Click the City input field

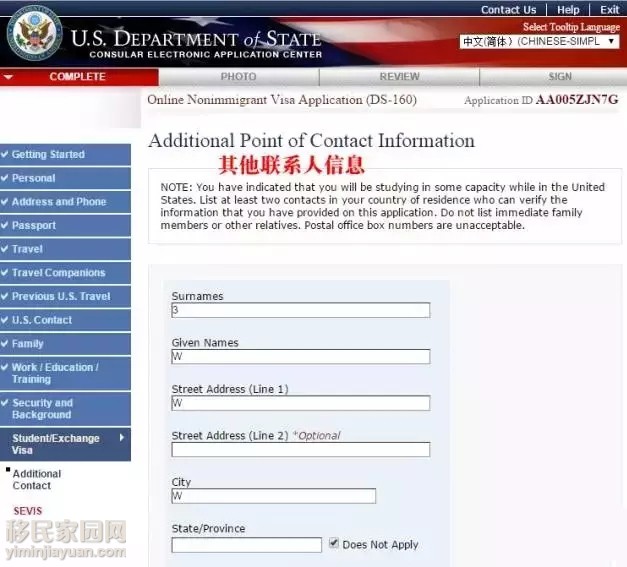[x=274, y=496]
